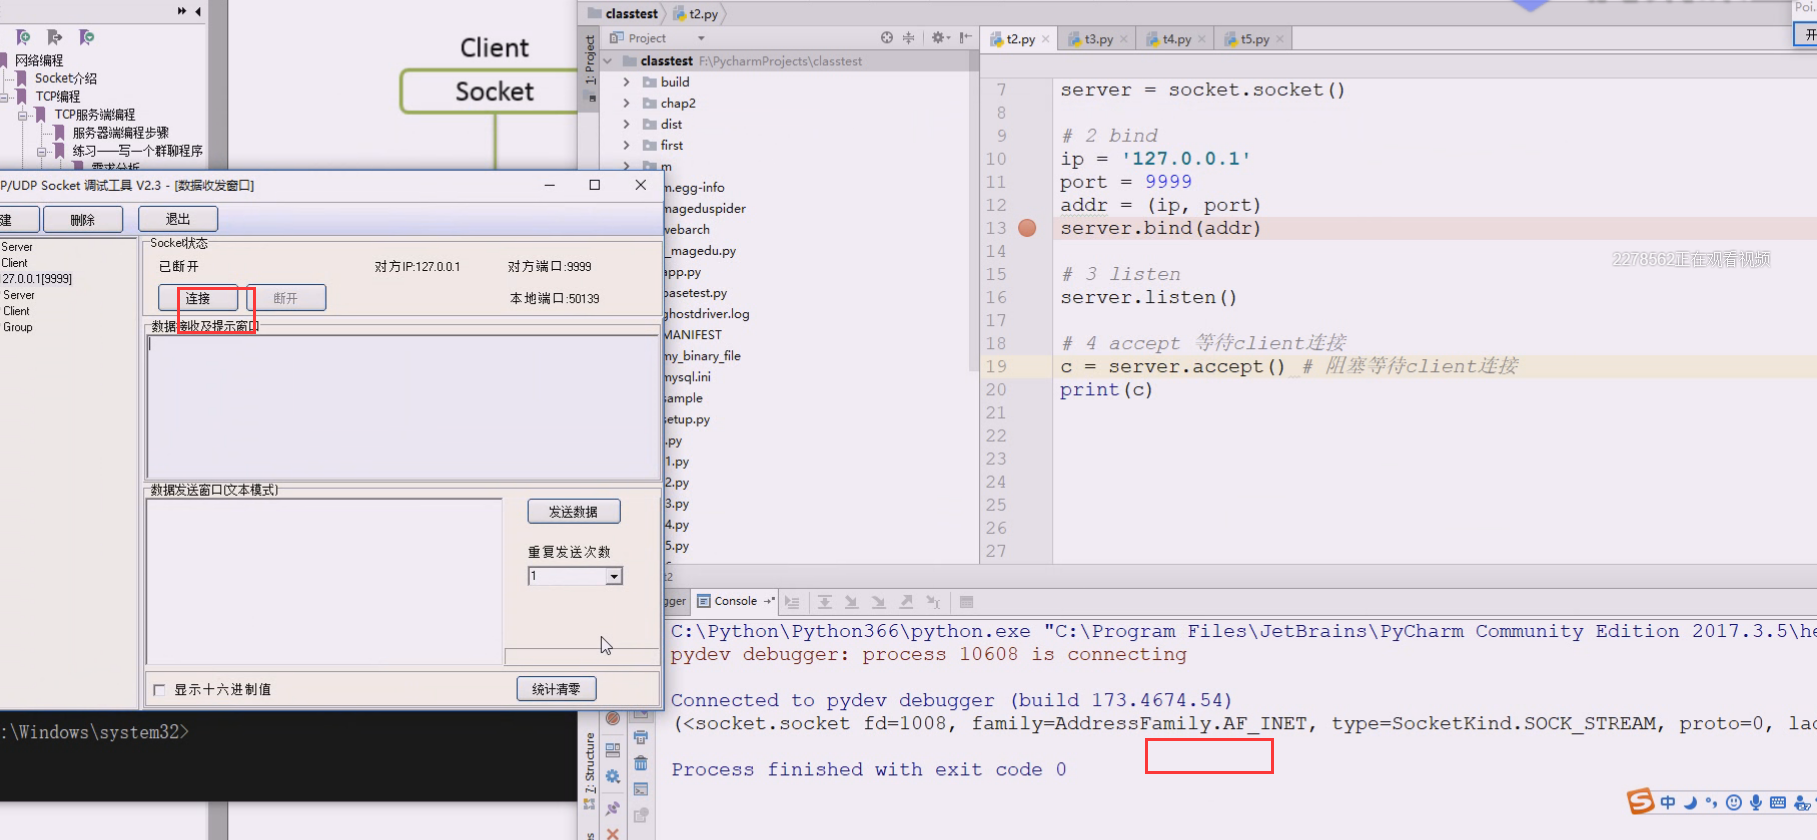Collapse the TCP编程 bookmark node
This screenshot has width=1817, height=840.
coord(5,97)
